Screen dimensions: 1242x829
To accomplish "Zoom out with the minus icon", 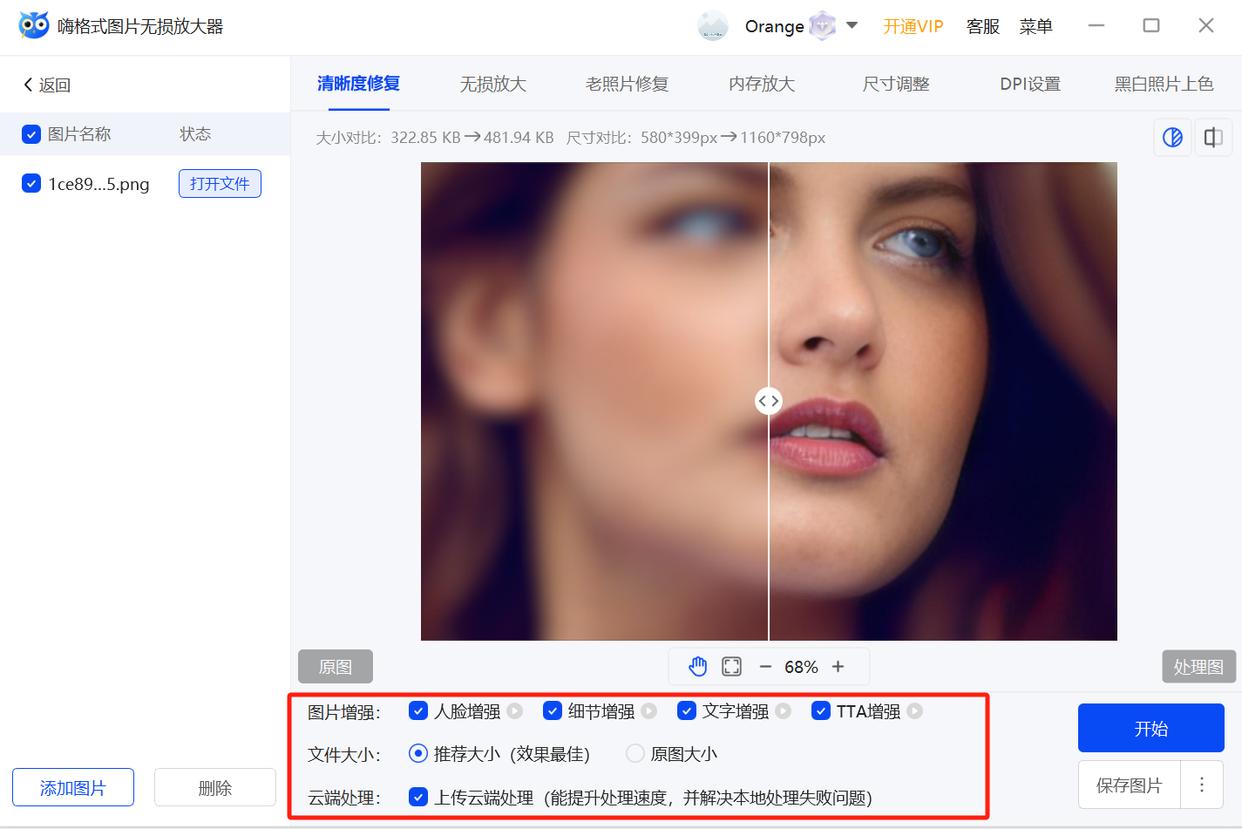I will (765, 666).
